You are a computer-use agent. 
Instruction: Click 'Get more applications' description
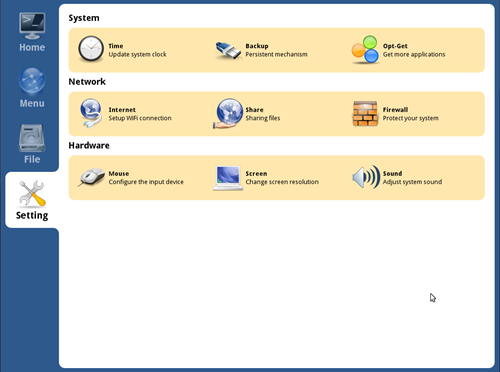point(414,54)
